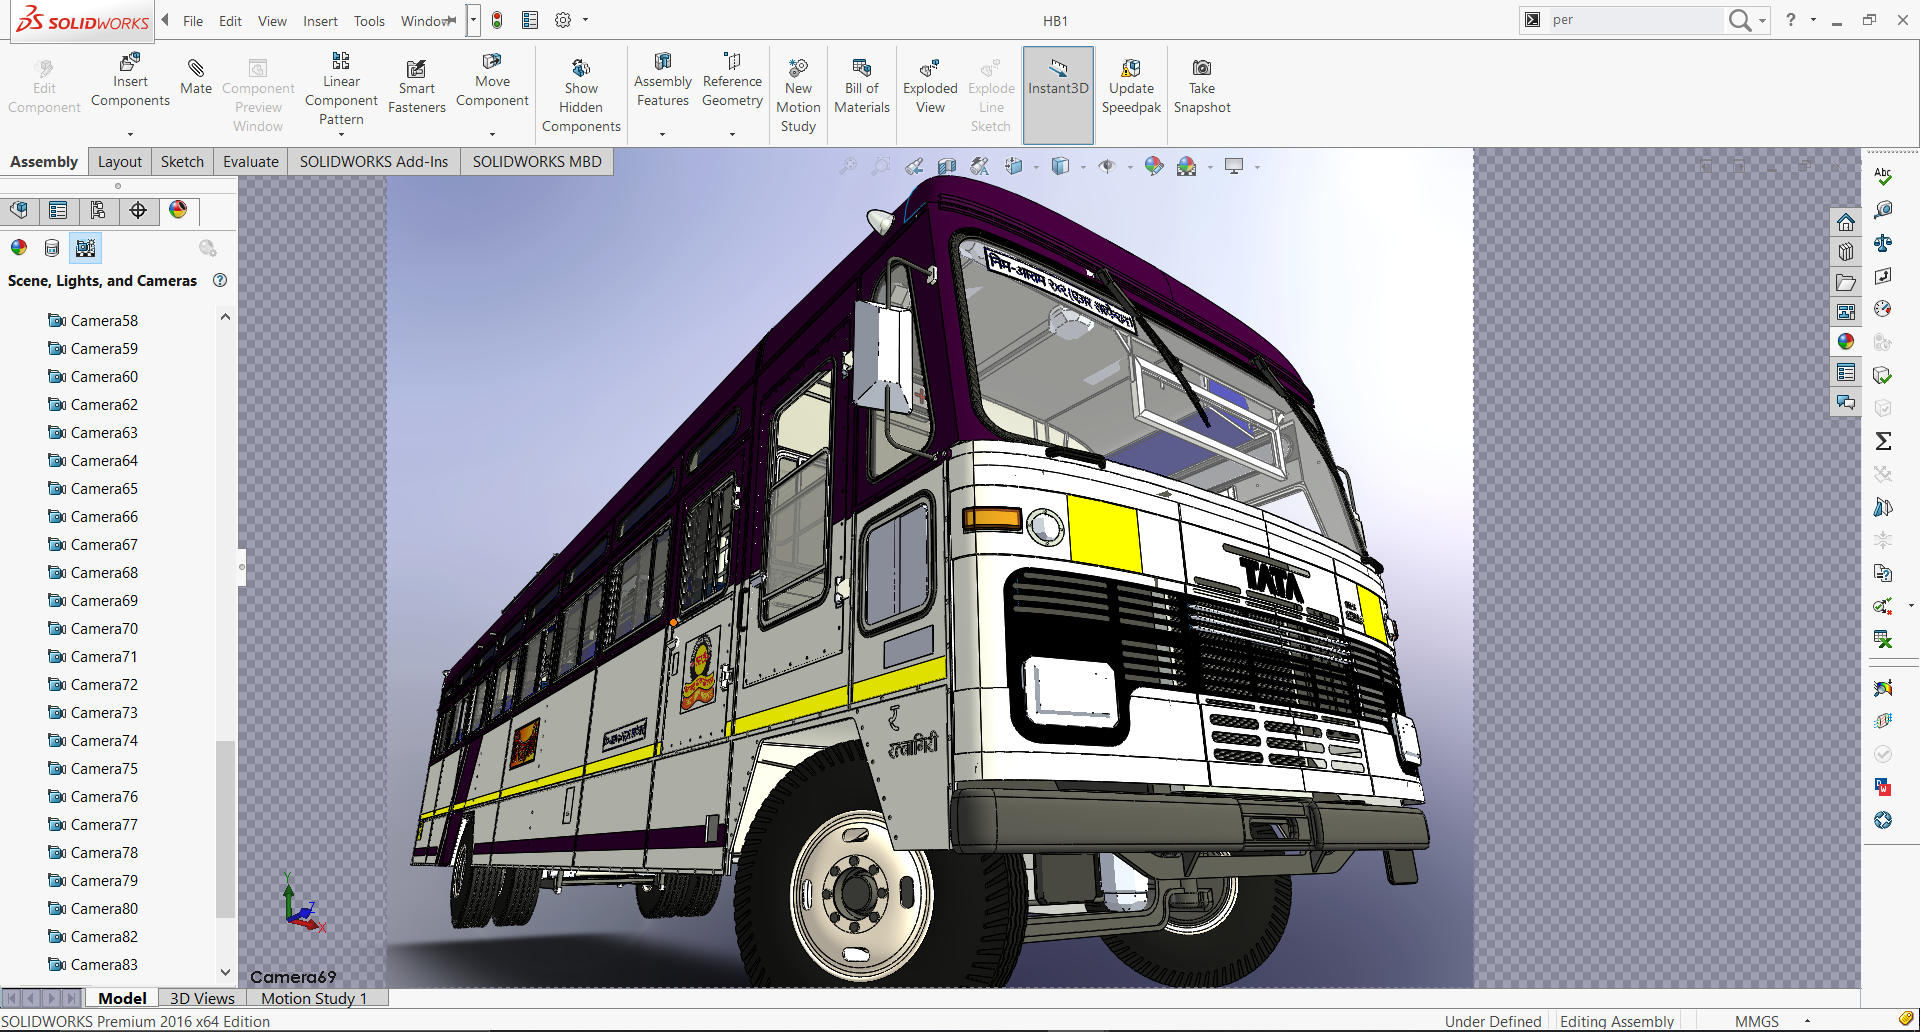Click help icon beside Scene, Lights, and Cameras
The image size is (1920, 1032).
(x=220, y=280)
